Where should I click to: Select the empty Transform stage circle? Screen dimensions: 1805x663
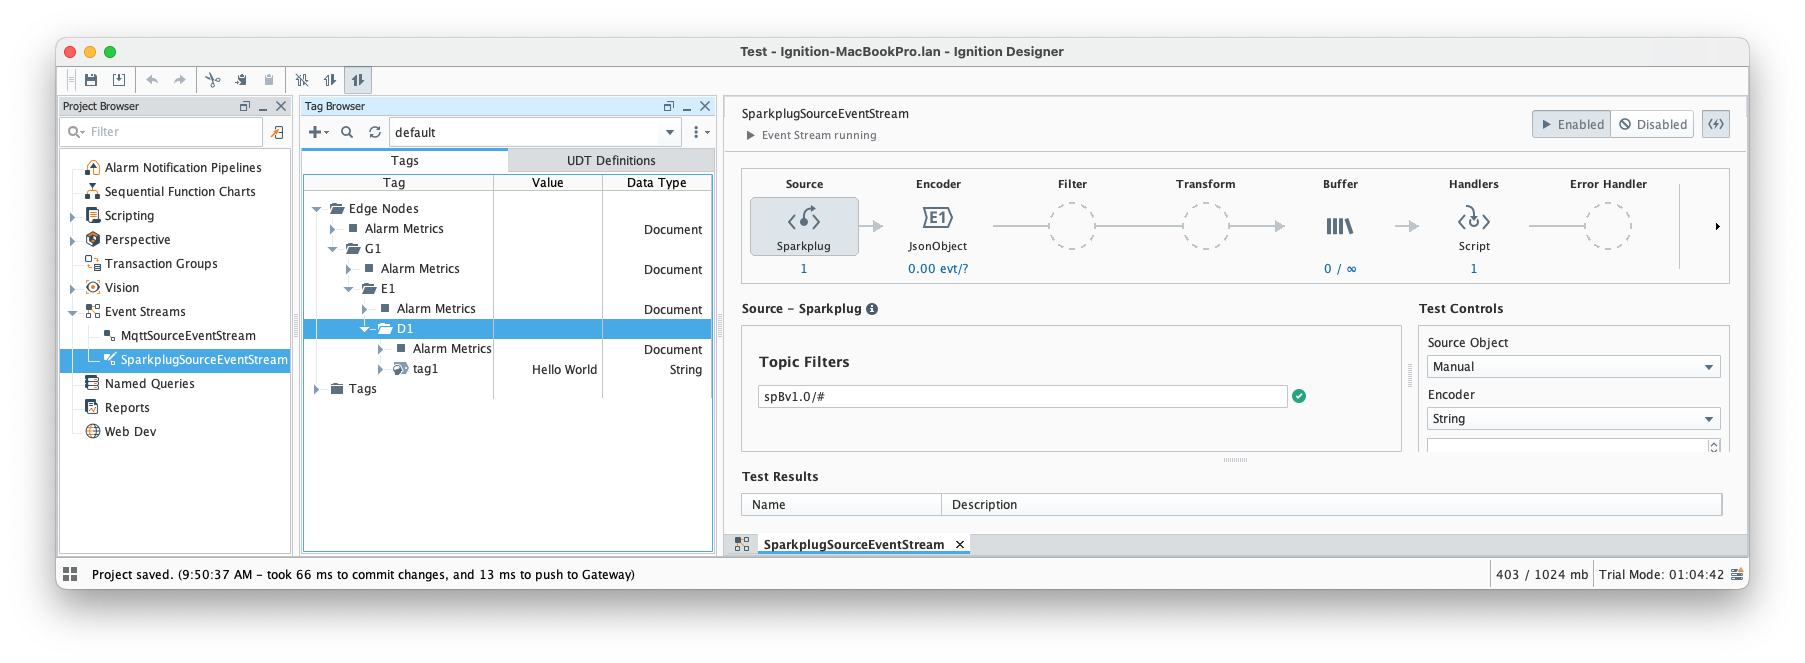1206,226
